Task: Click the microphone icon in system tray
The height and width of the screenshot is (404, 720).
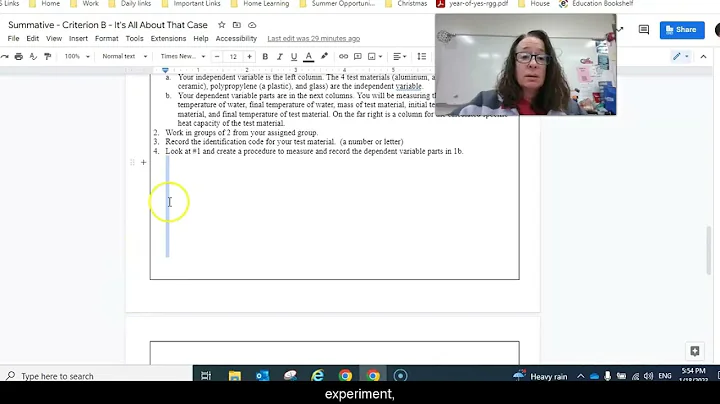Action: pos(608,376)
